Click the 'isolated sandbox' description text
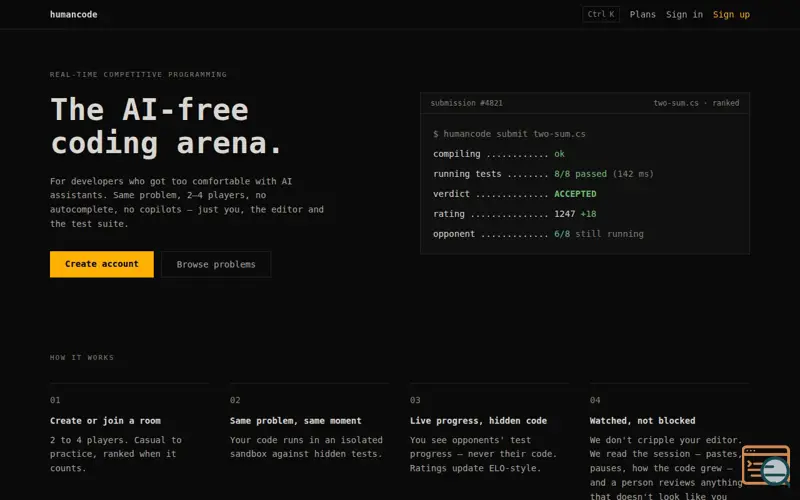Viewport: 800px width, 500px height. [x=306, y=447]
